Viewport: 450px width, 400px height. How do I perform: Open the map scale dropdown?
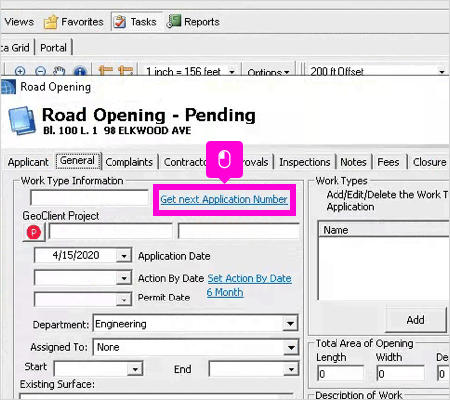tap(232, 72)
